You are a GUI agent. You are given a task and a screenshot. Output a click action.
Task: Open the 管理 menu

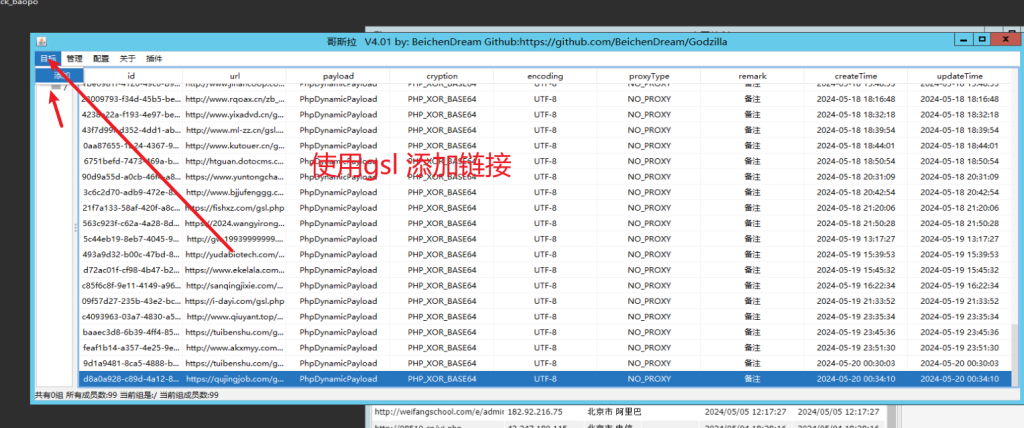(x=75, y=59)
